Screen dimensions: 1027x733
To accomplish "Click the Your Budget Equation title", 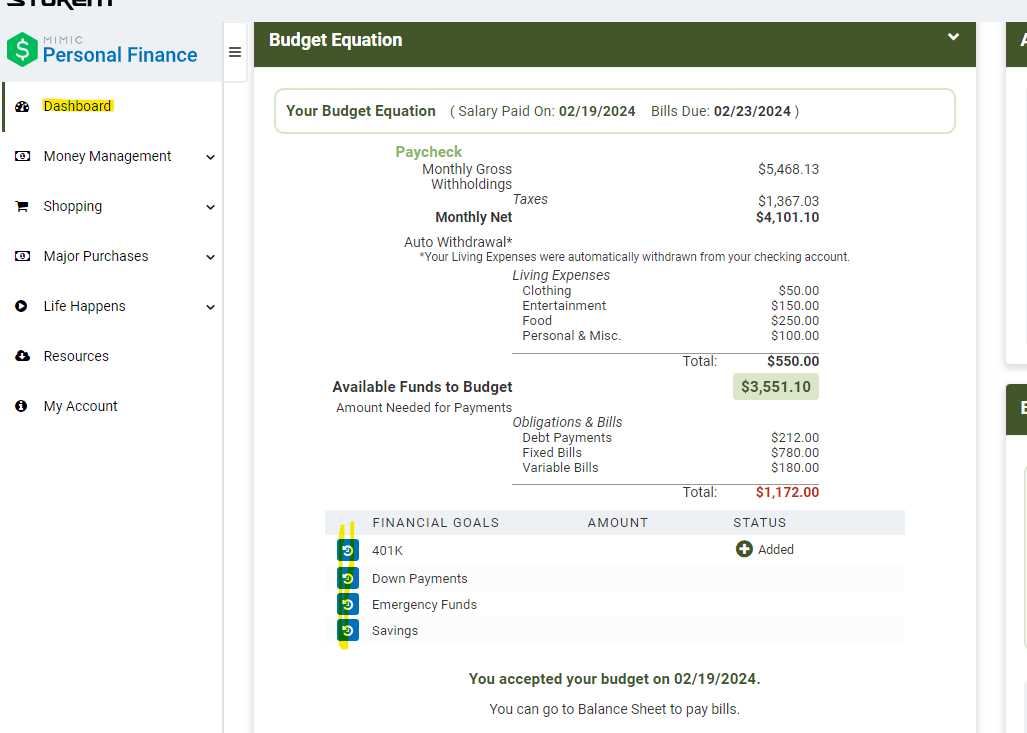I will tap(361, 111).
